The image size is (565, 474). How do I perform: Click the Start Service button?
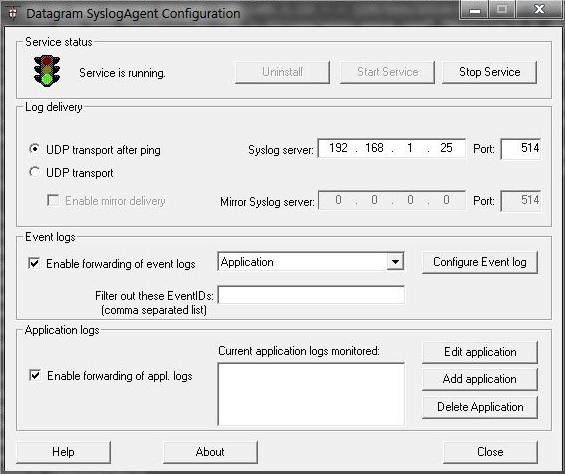click(387, 72)
